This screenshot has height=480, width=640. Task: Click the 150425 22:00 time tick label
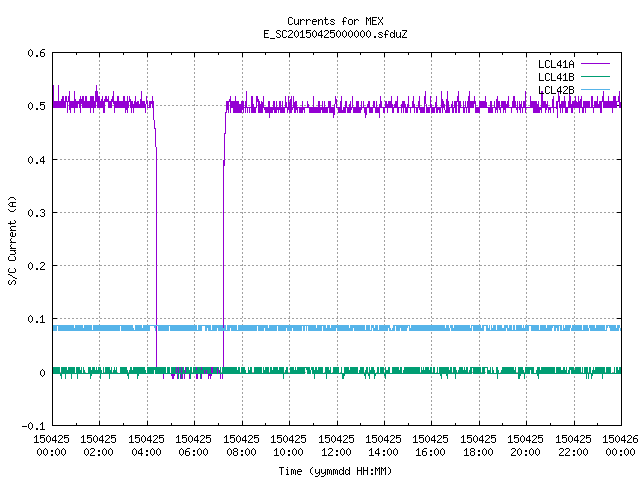(573, 445)
